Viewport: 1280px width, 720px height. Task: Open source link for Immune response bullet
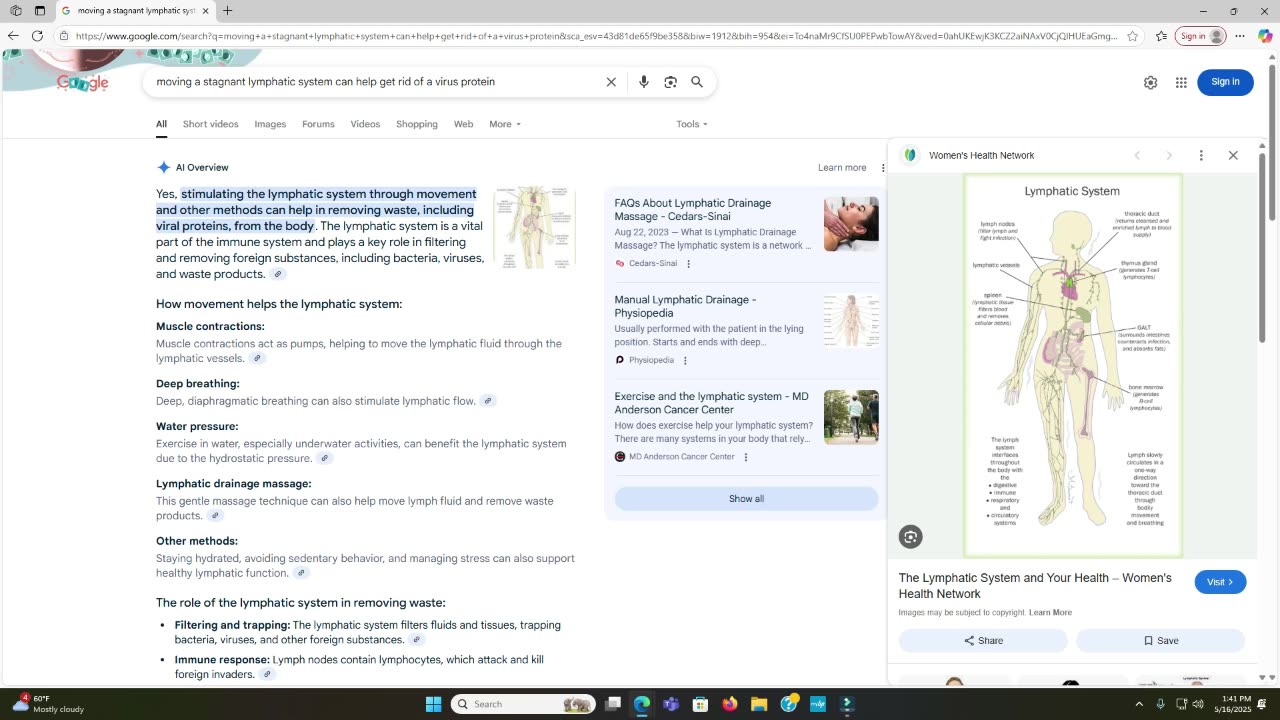click(x=267, y=675)
